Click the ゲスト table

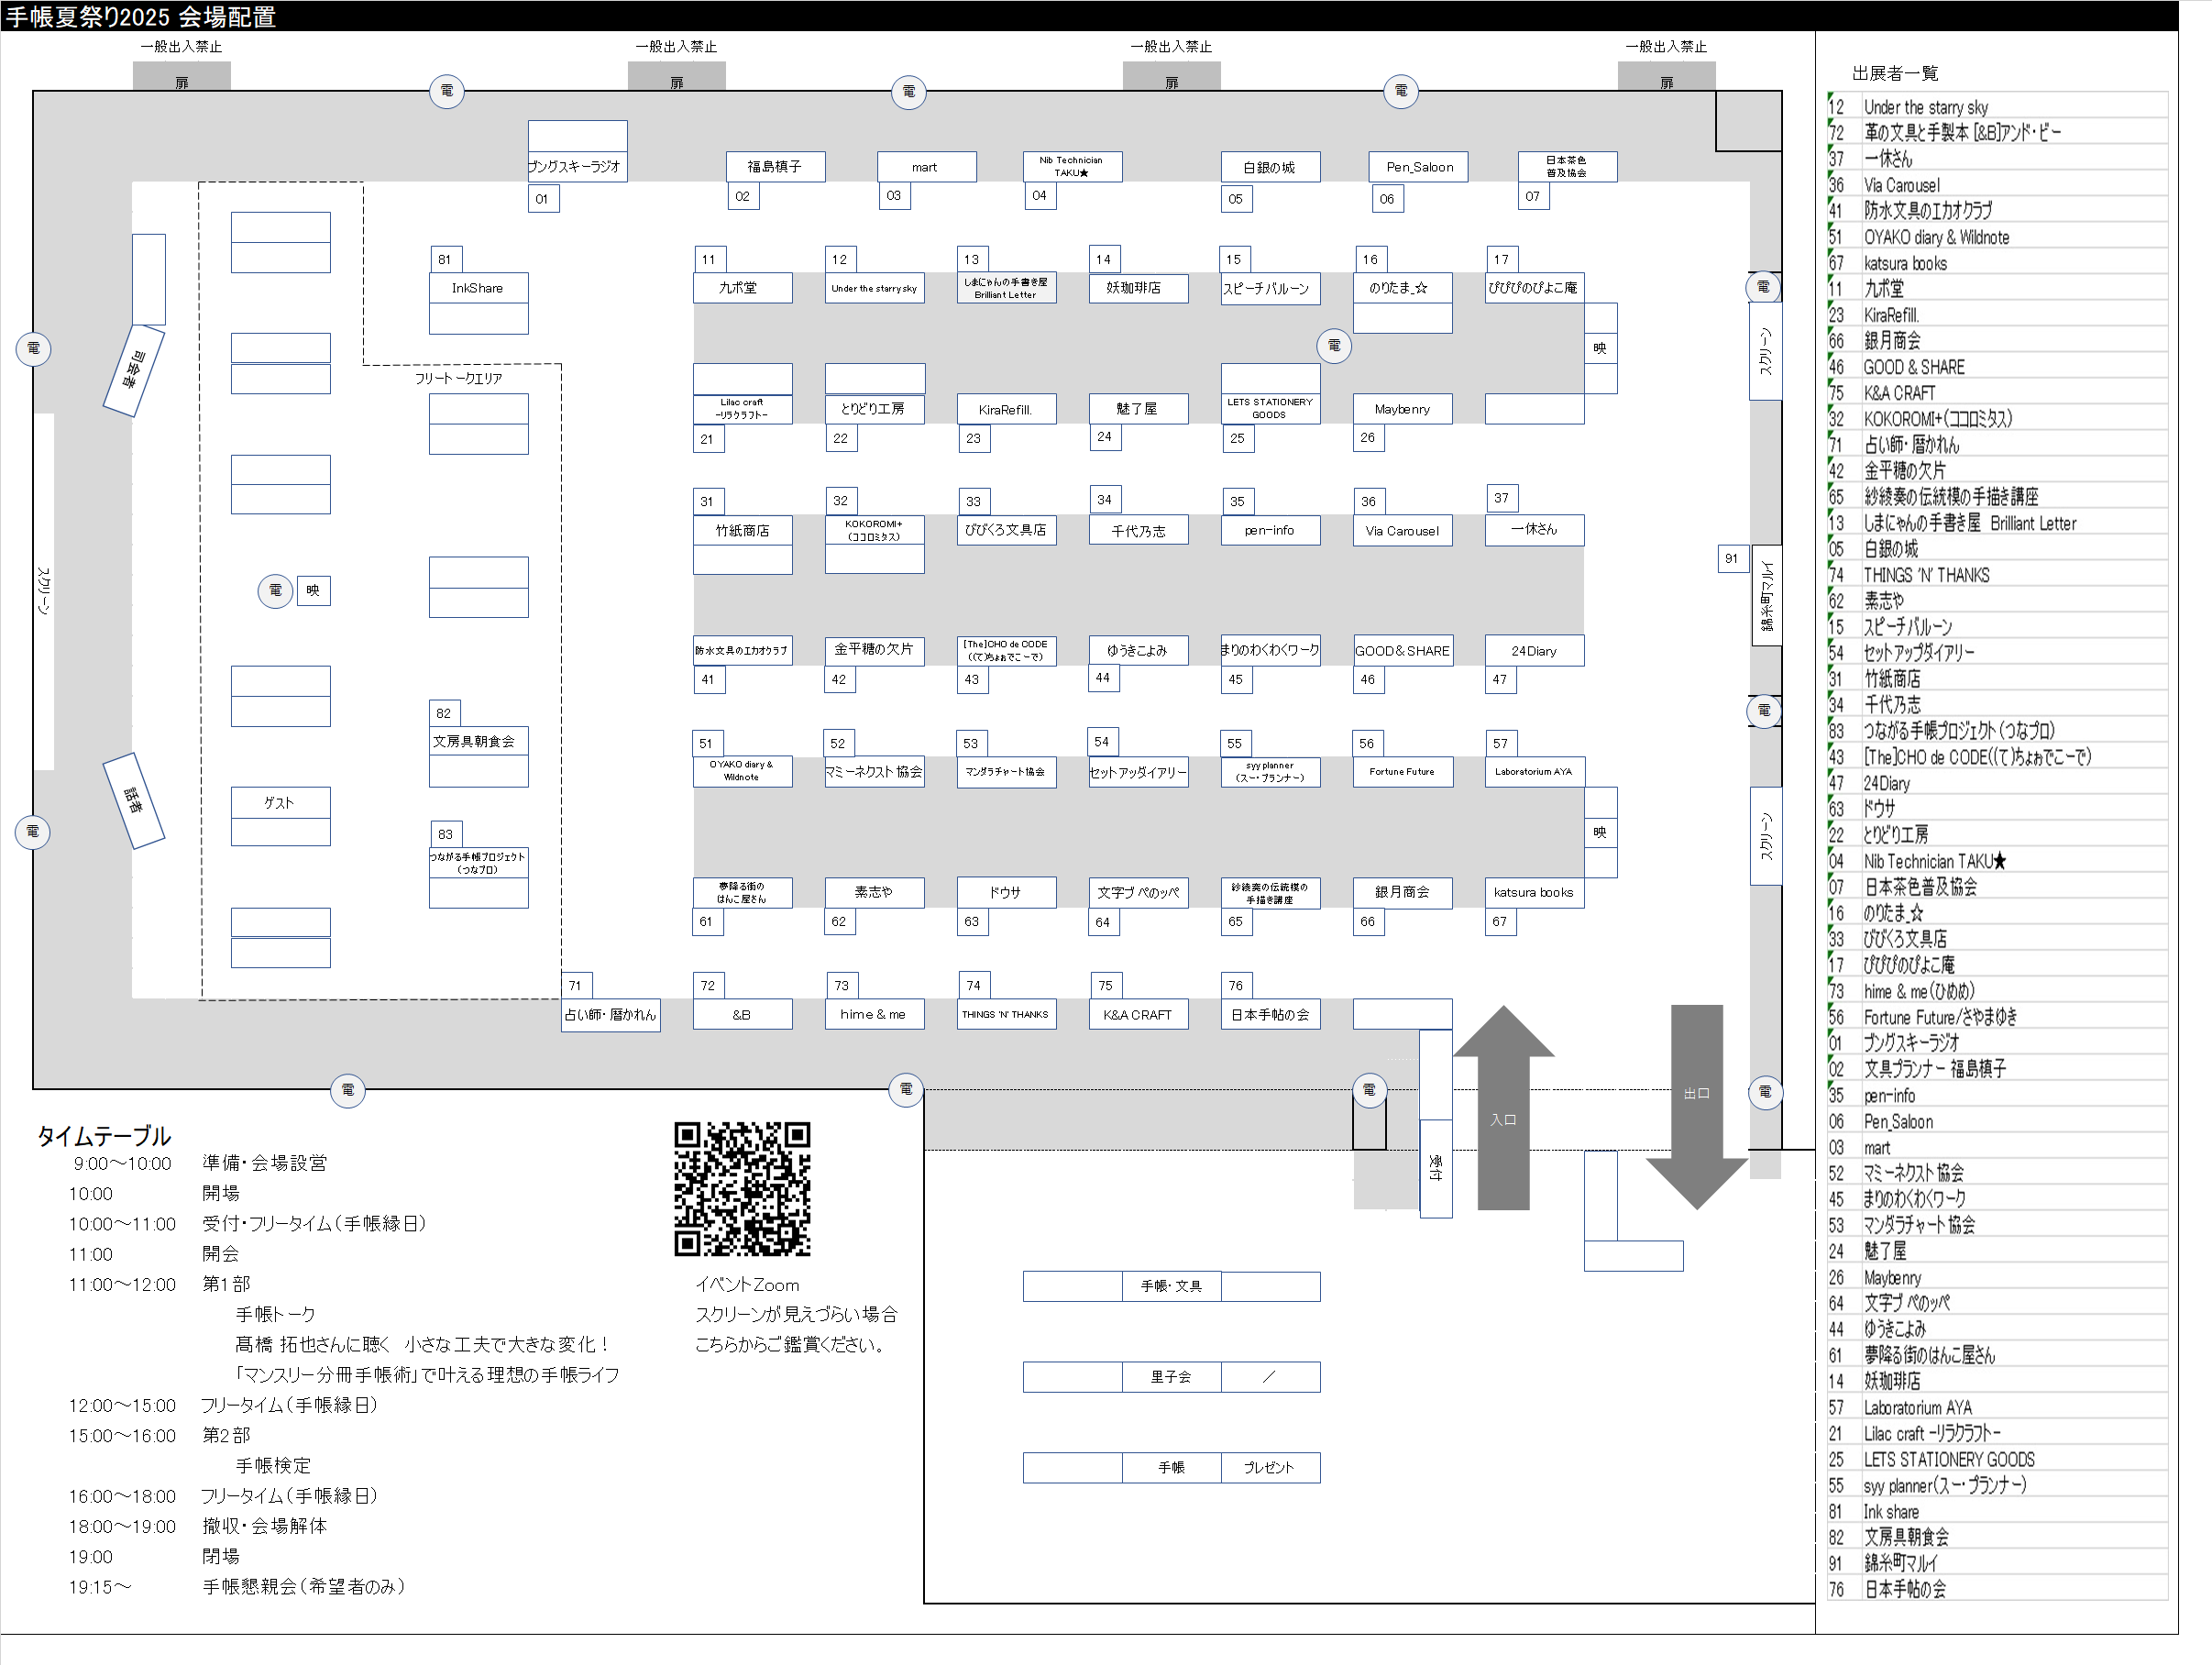[x=280, y=802]
